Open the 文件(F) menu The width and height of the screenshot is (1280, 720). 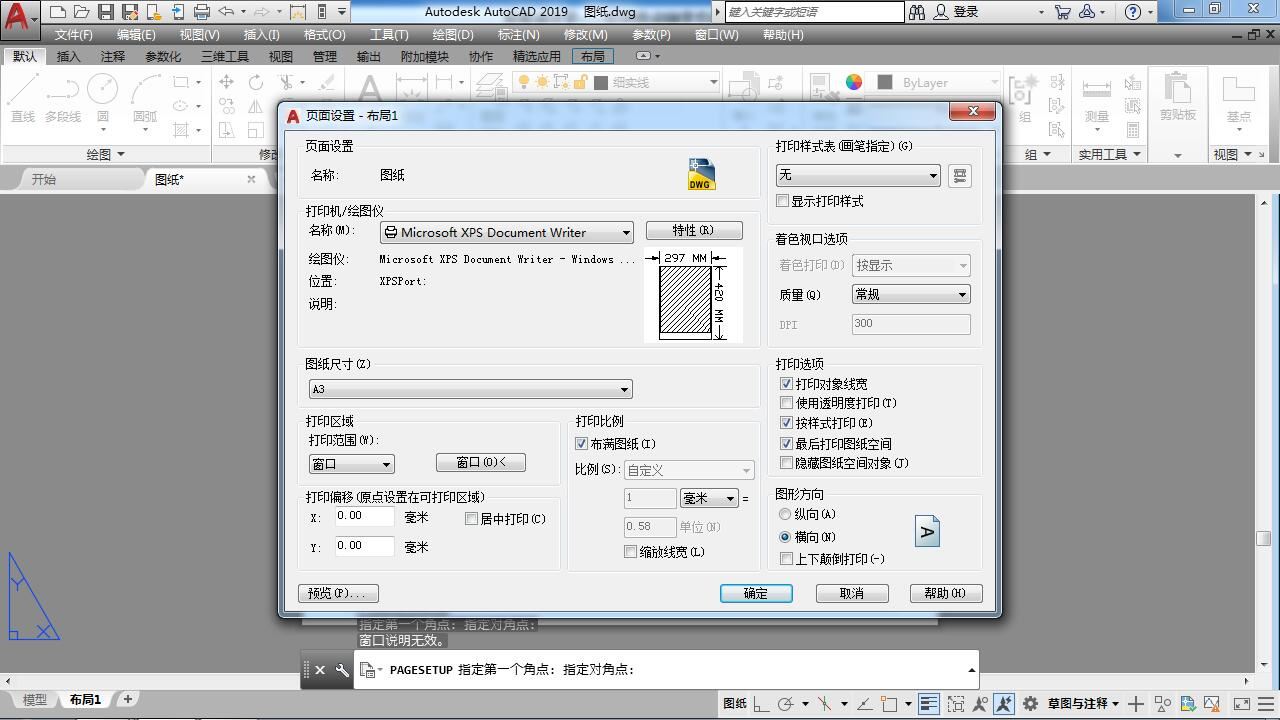pyautogui.click(x=74, y=35)
